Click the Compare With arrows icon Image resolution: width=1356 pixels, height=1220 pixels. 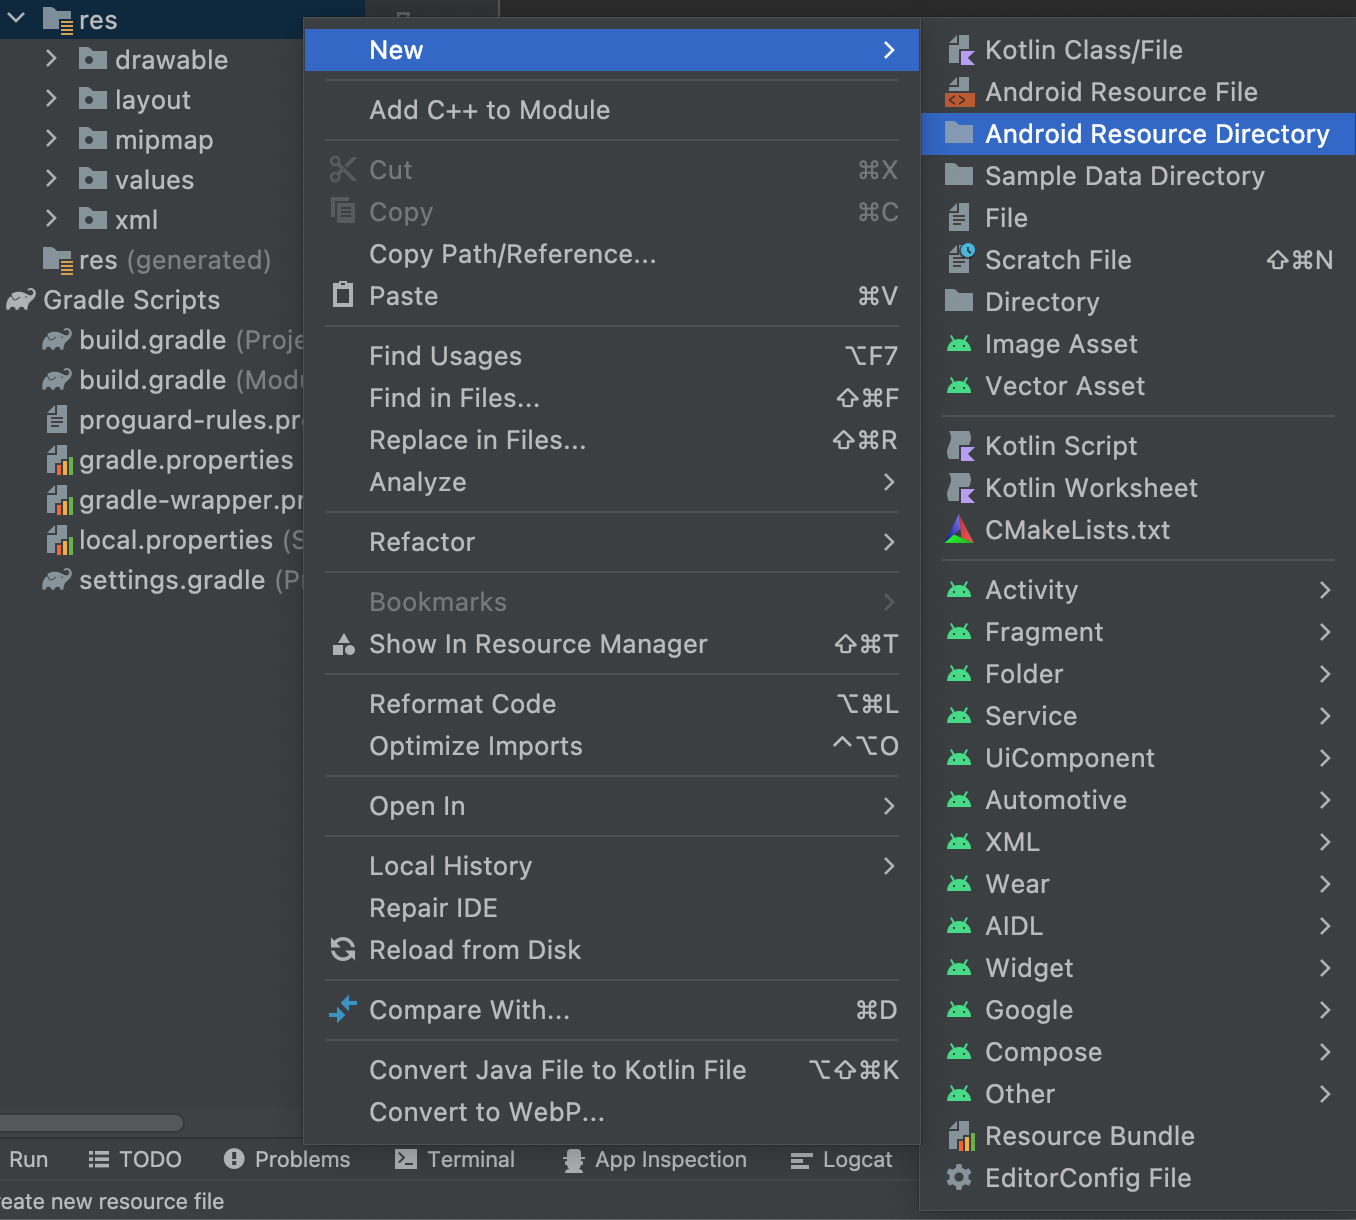tap(343, 1010)
